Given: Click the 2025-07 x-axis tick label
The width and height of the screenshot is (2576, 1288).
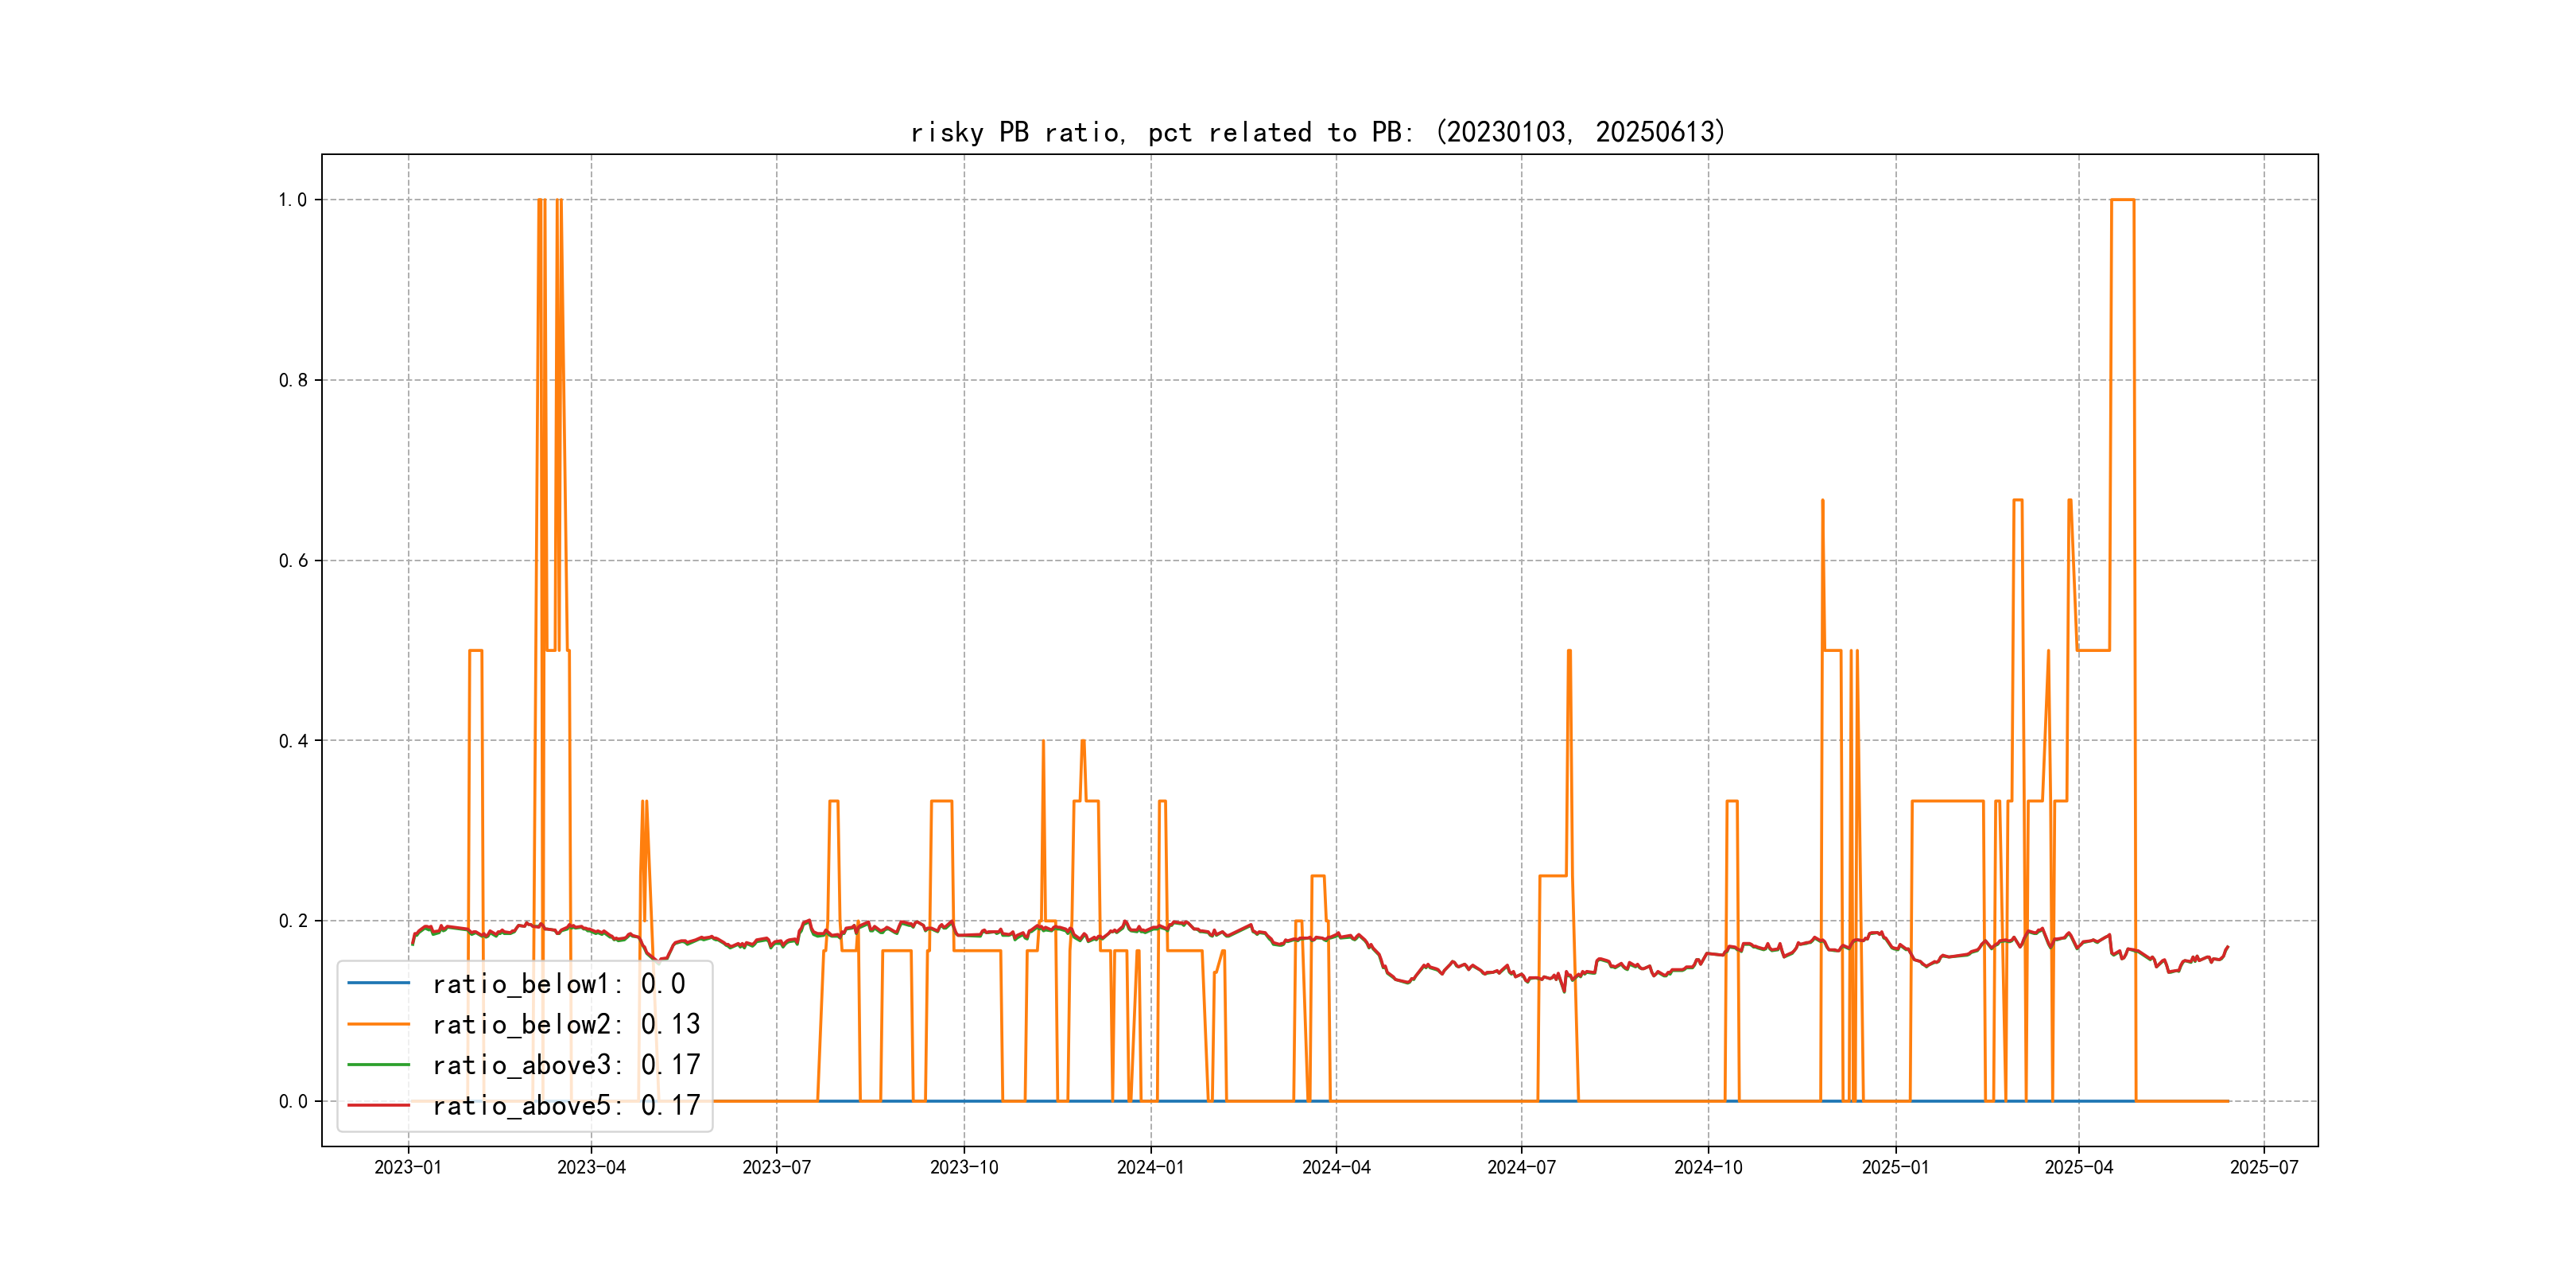Looking at the screenshot, I should point(2264,1167).
